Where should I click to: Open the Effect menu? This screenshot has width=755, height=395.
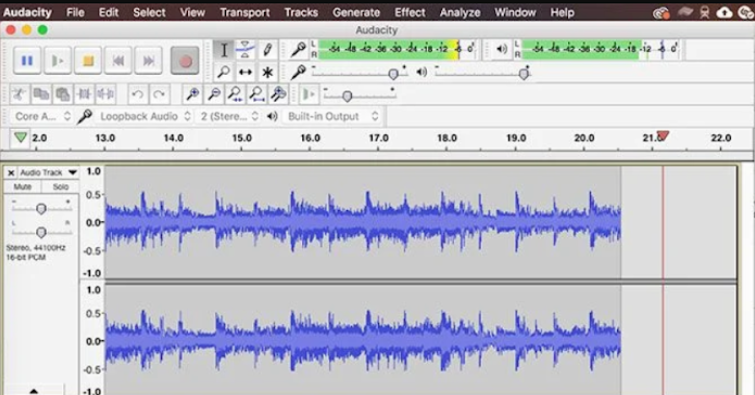point(410,12)
